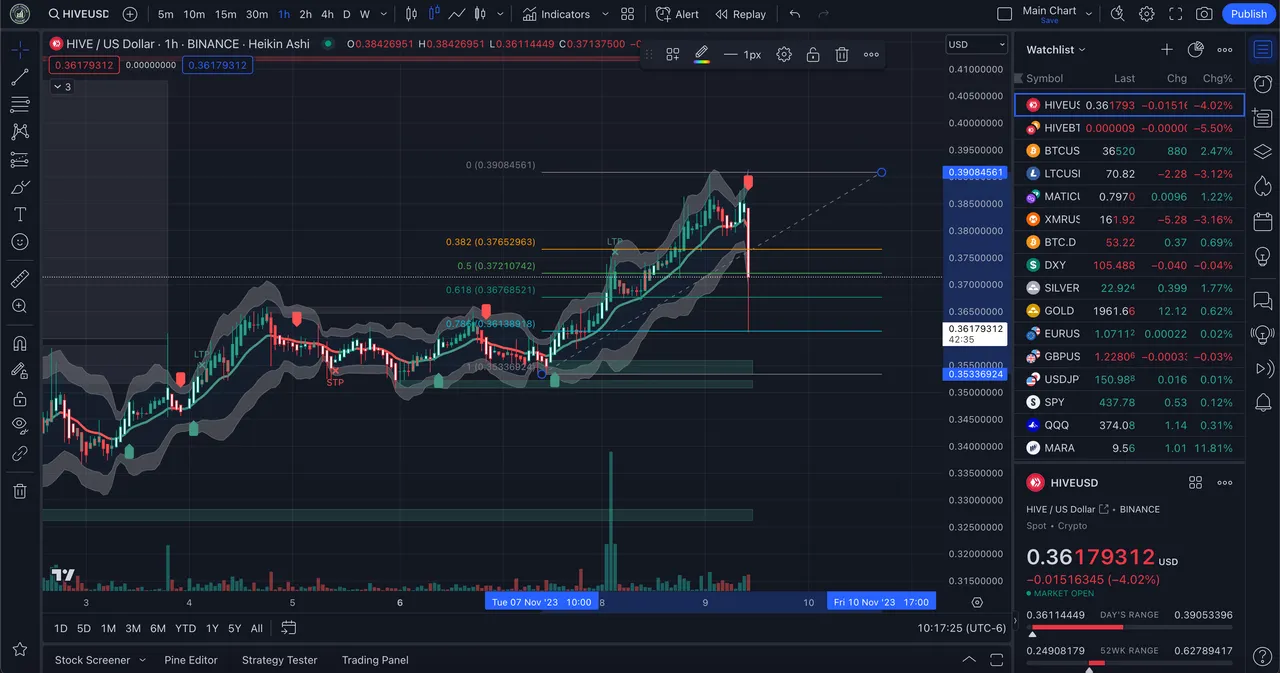
Task: Set the 1D date range
Action: click(61, 628)
